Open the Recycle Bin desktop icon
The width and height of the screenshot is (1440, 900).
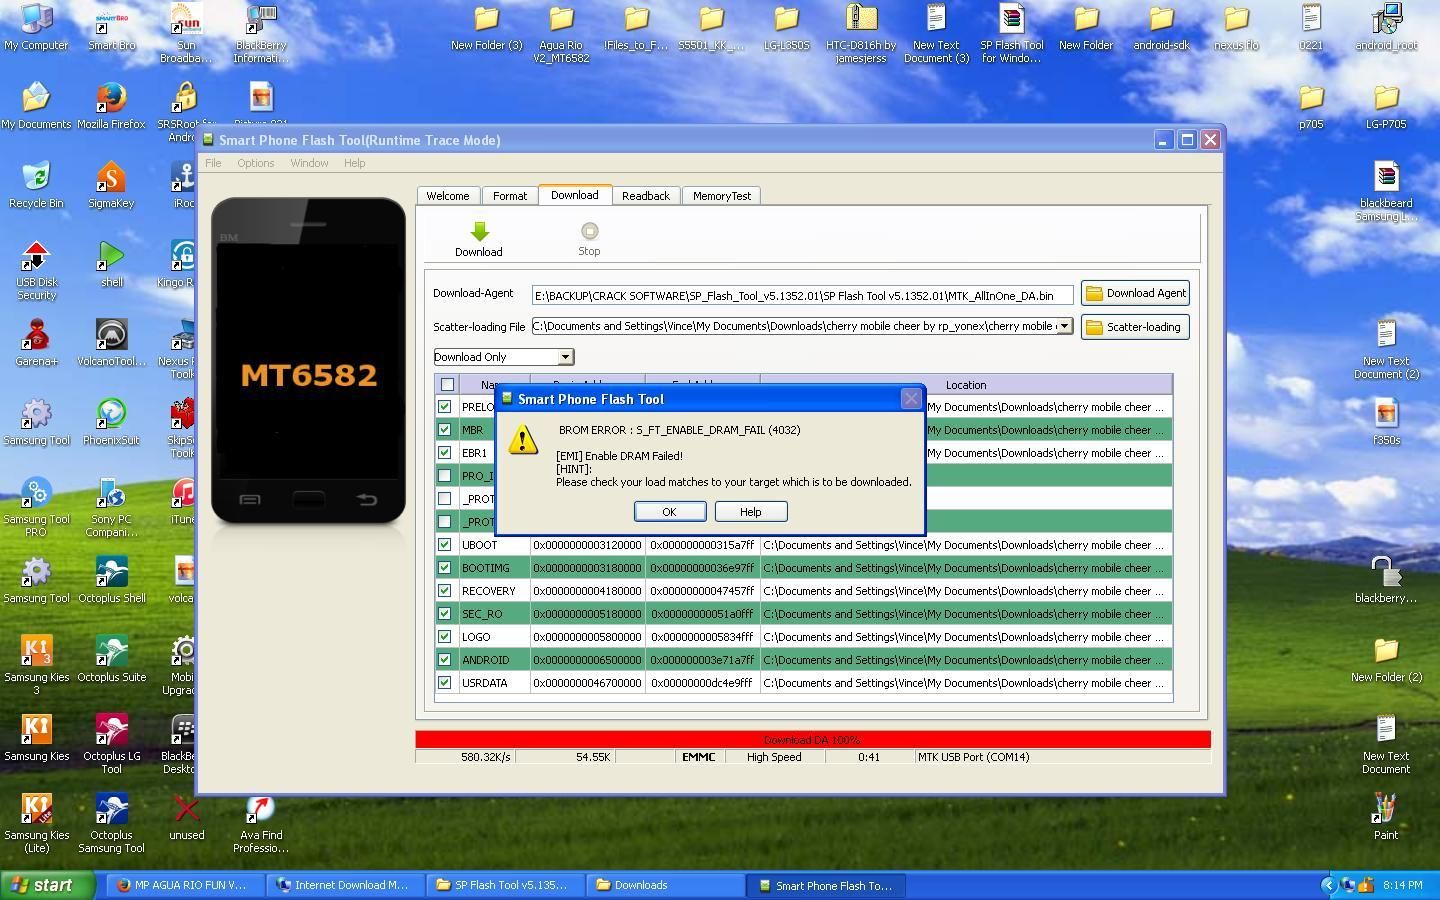pos(36,185)
